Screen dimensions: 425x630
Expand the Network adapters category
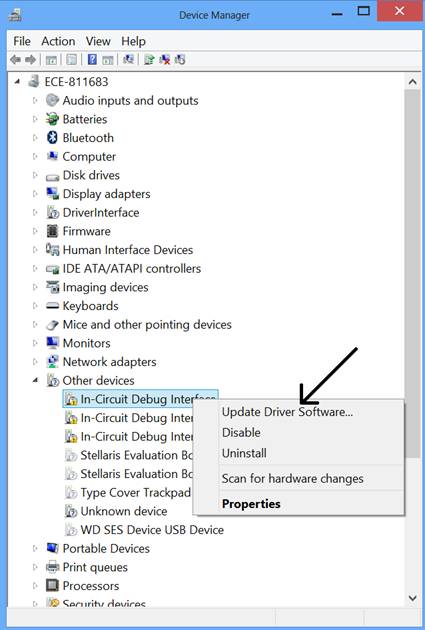[x=35, y=362]
